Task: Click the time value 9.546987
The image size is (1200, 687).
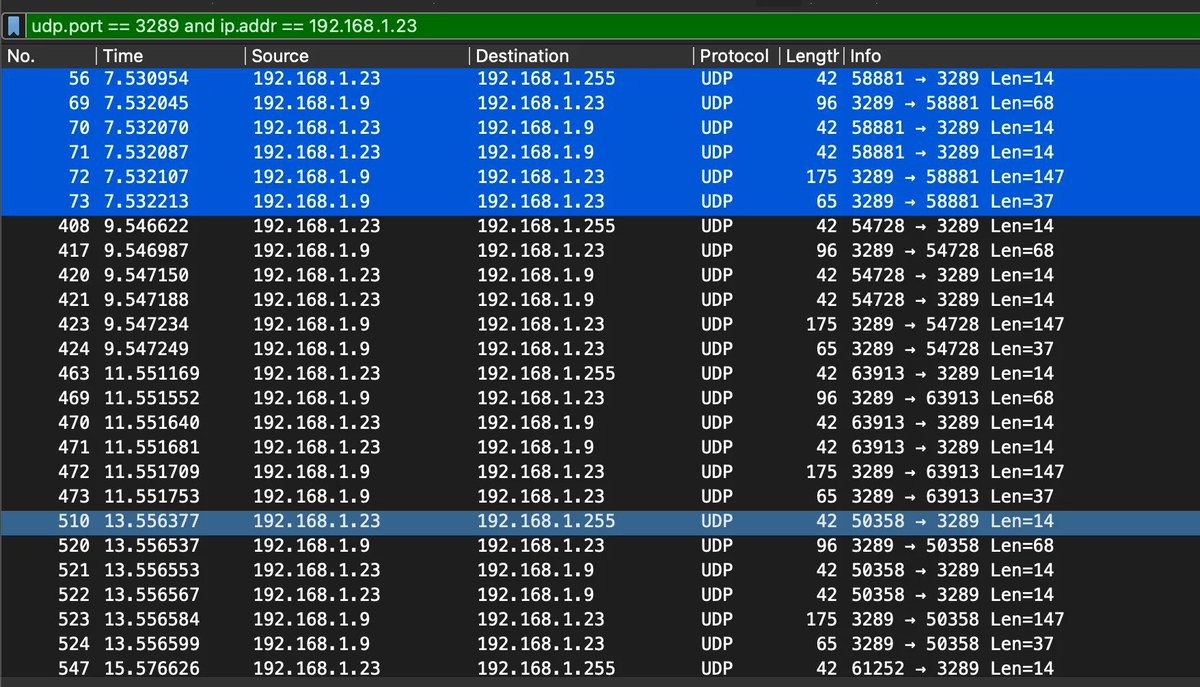Action: coord(146,250)
